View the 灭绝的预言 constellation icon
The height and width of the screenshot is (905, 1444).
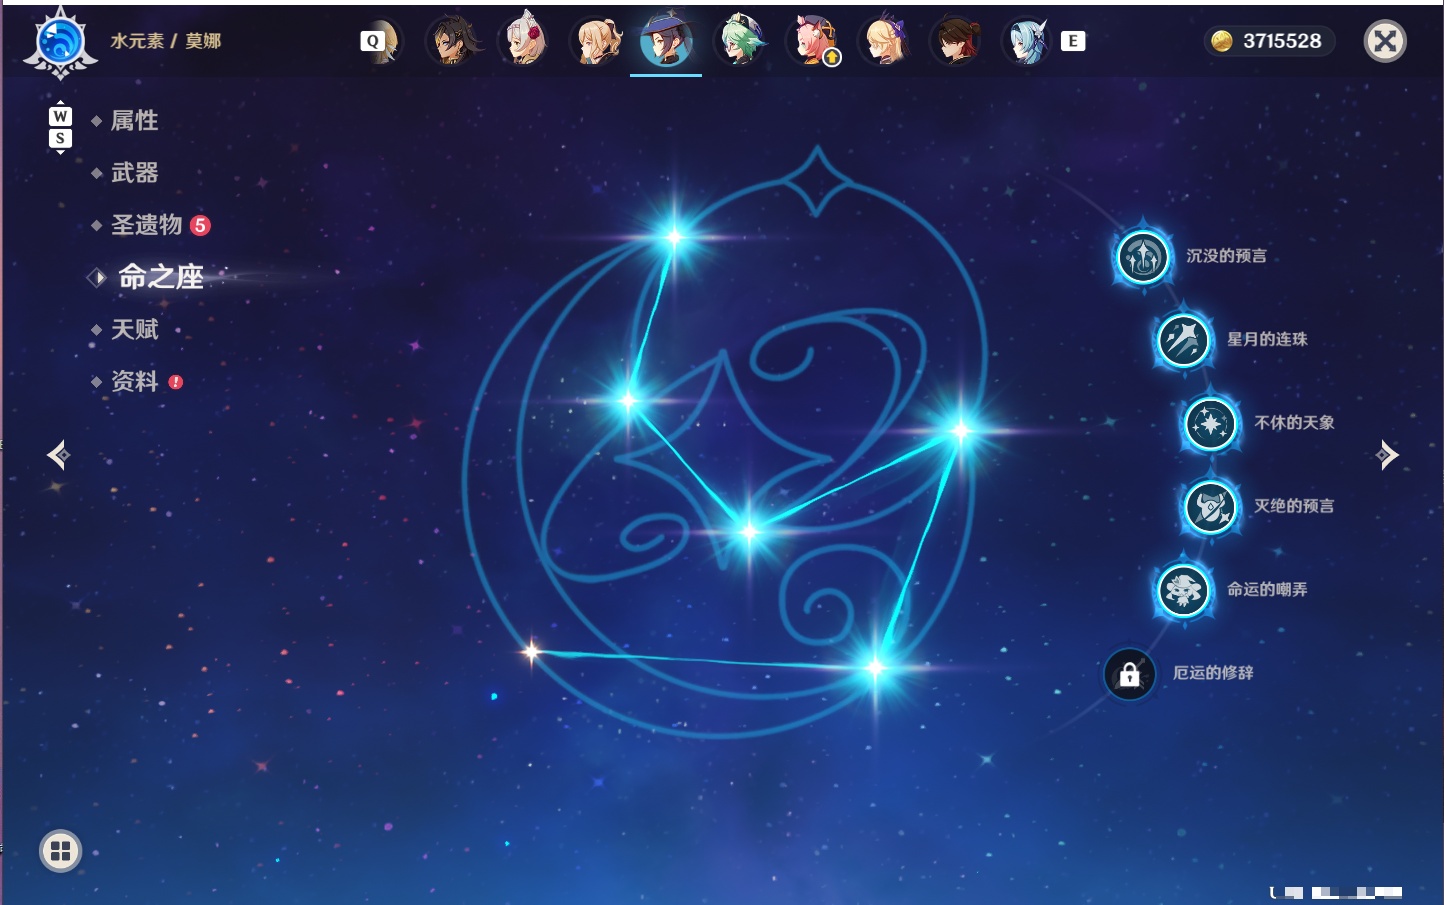(x=1210, y=507)
